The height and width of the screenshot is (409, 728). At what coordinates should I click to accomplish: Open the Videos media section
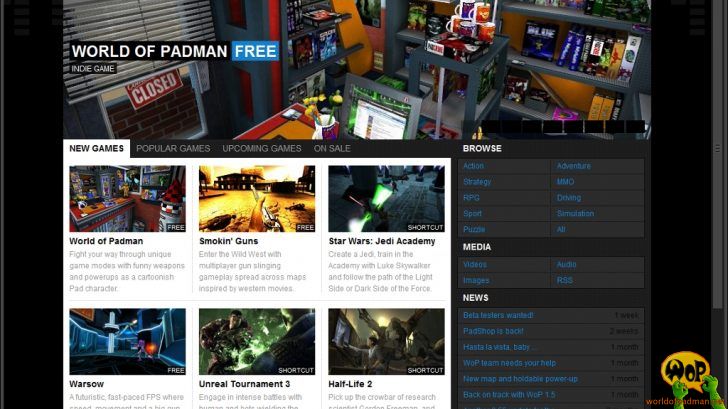click(x=475, y=265)
